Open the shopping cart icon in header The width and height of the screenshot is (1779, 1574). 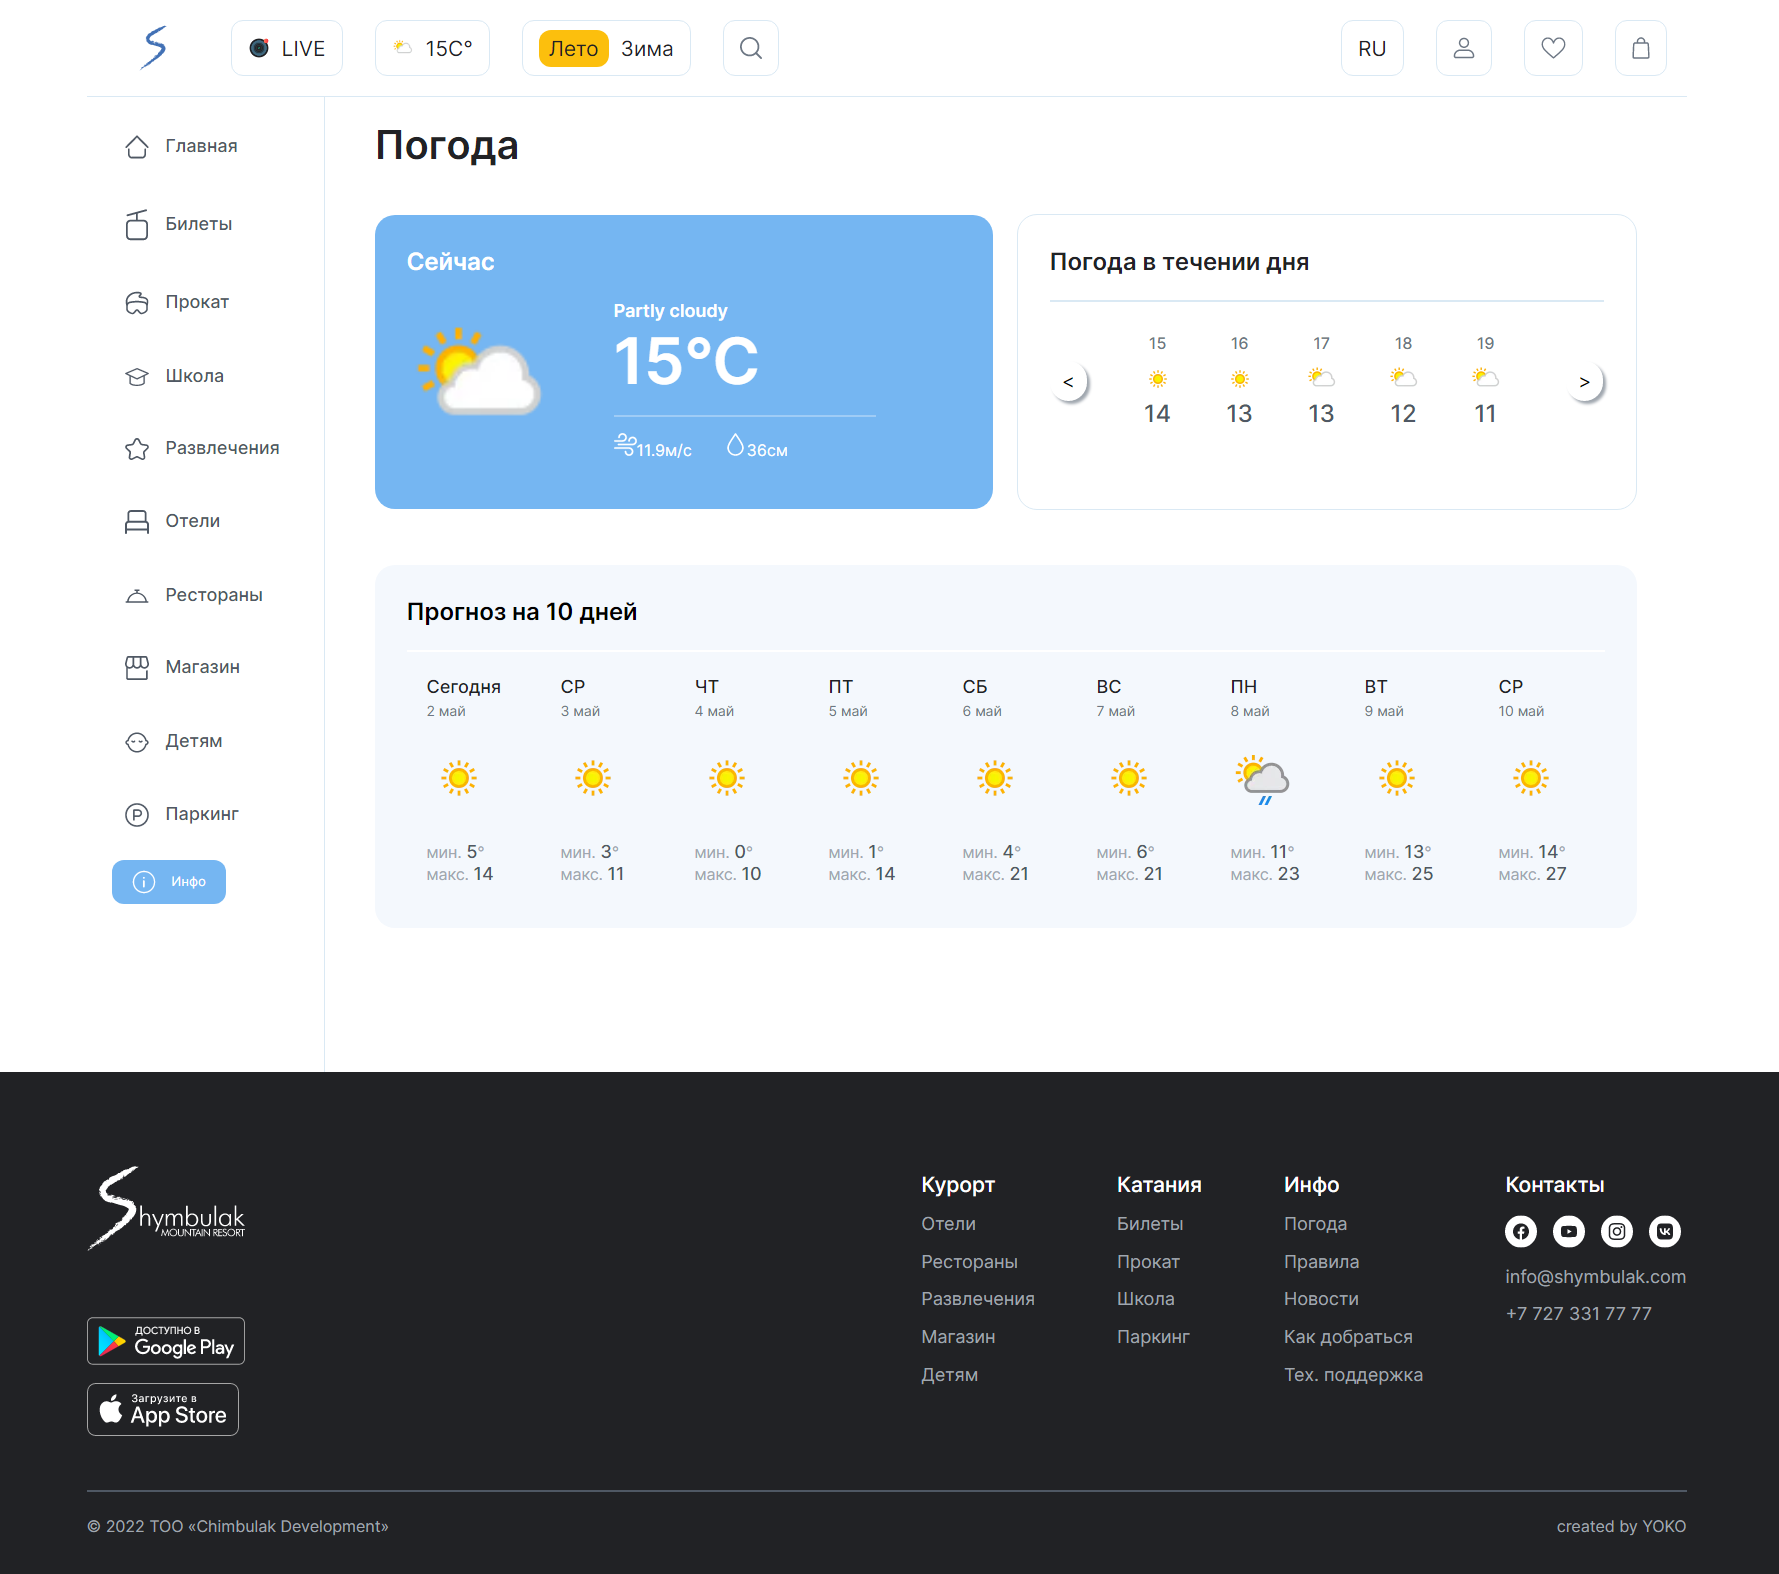click(1640, 47)
